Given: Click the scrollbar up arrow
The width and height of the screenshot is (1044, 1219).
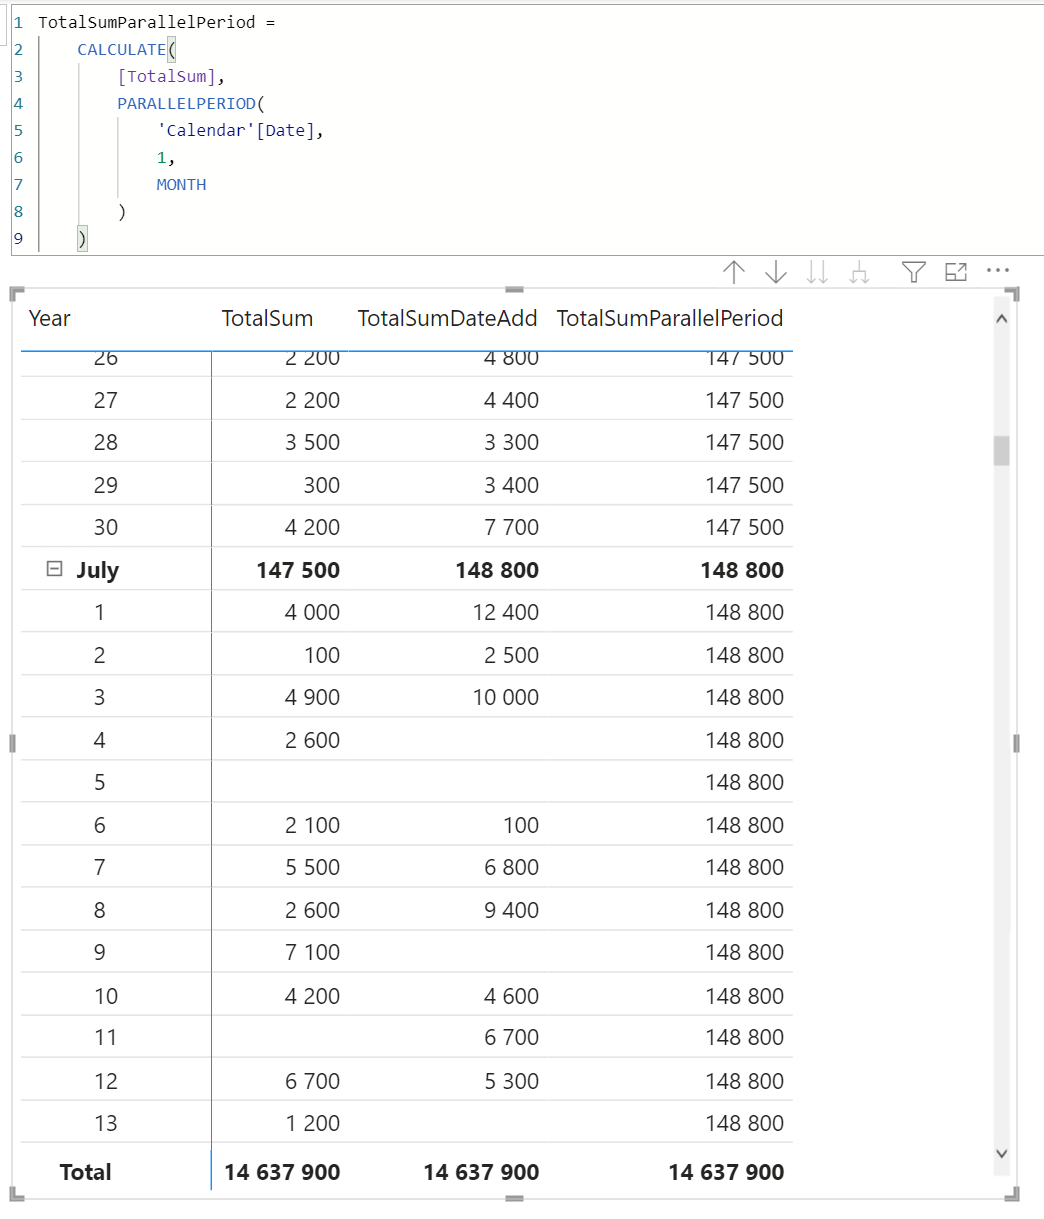Looking at the screenshot, I should (x=1002, y=318).
